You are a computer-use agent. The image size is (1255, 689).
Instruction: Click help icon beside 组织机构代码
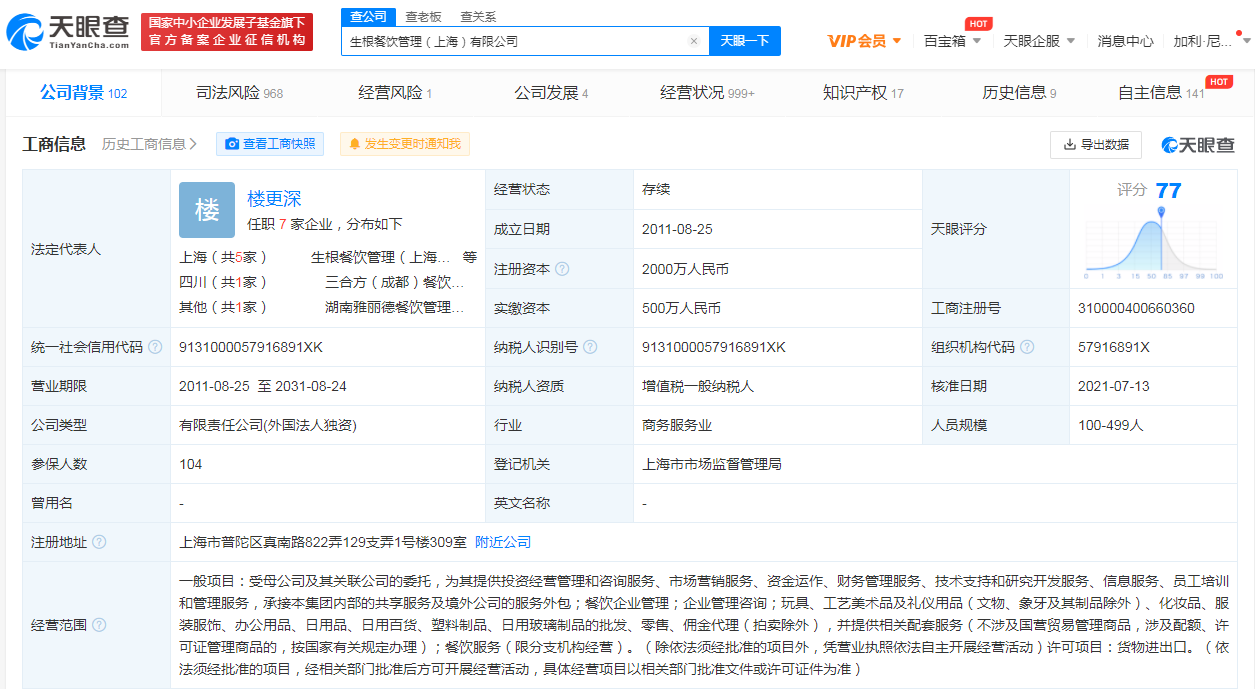coord(1027,347)
